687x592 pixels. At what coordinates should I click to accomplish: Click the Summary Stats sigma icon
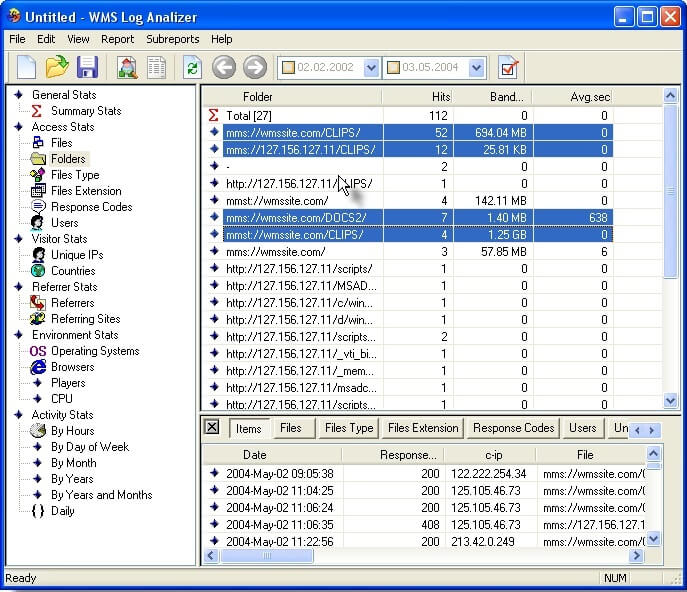click(x=37, y=111)
